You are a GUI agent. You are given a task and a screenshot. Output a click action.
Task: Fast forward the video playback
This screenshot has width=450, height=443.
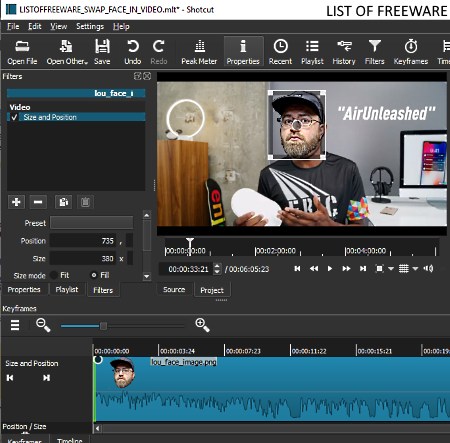(346, 268)
